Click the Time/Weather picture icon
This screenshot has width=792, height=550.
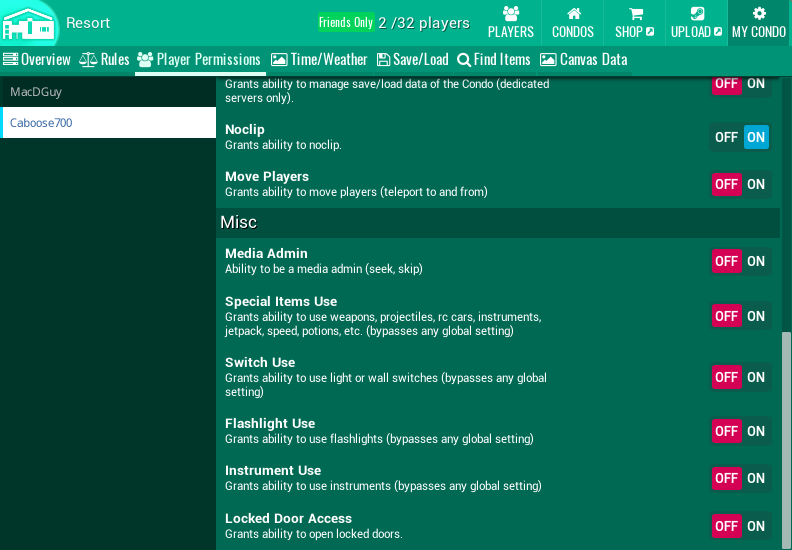(279, 60)
